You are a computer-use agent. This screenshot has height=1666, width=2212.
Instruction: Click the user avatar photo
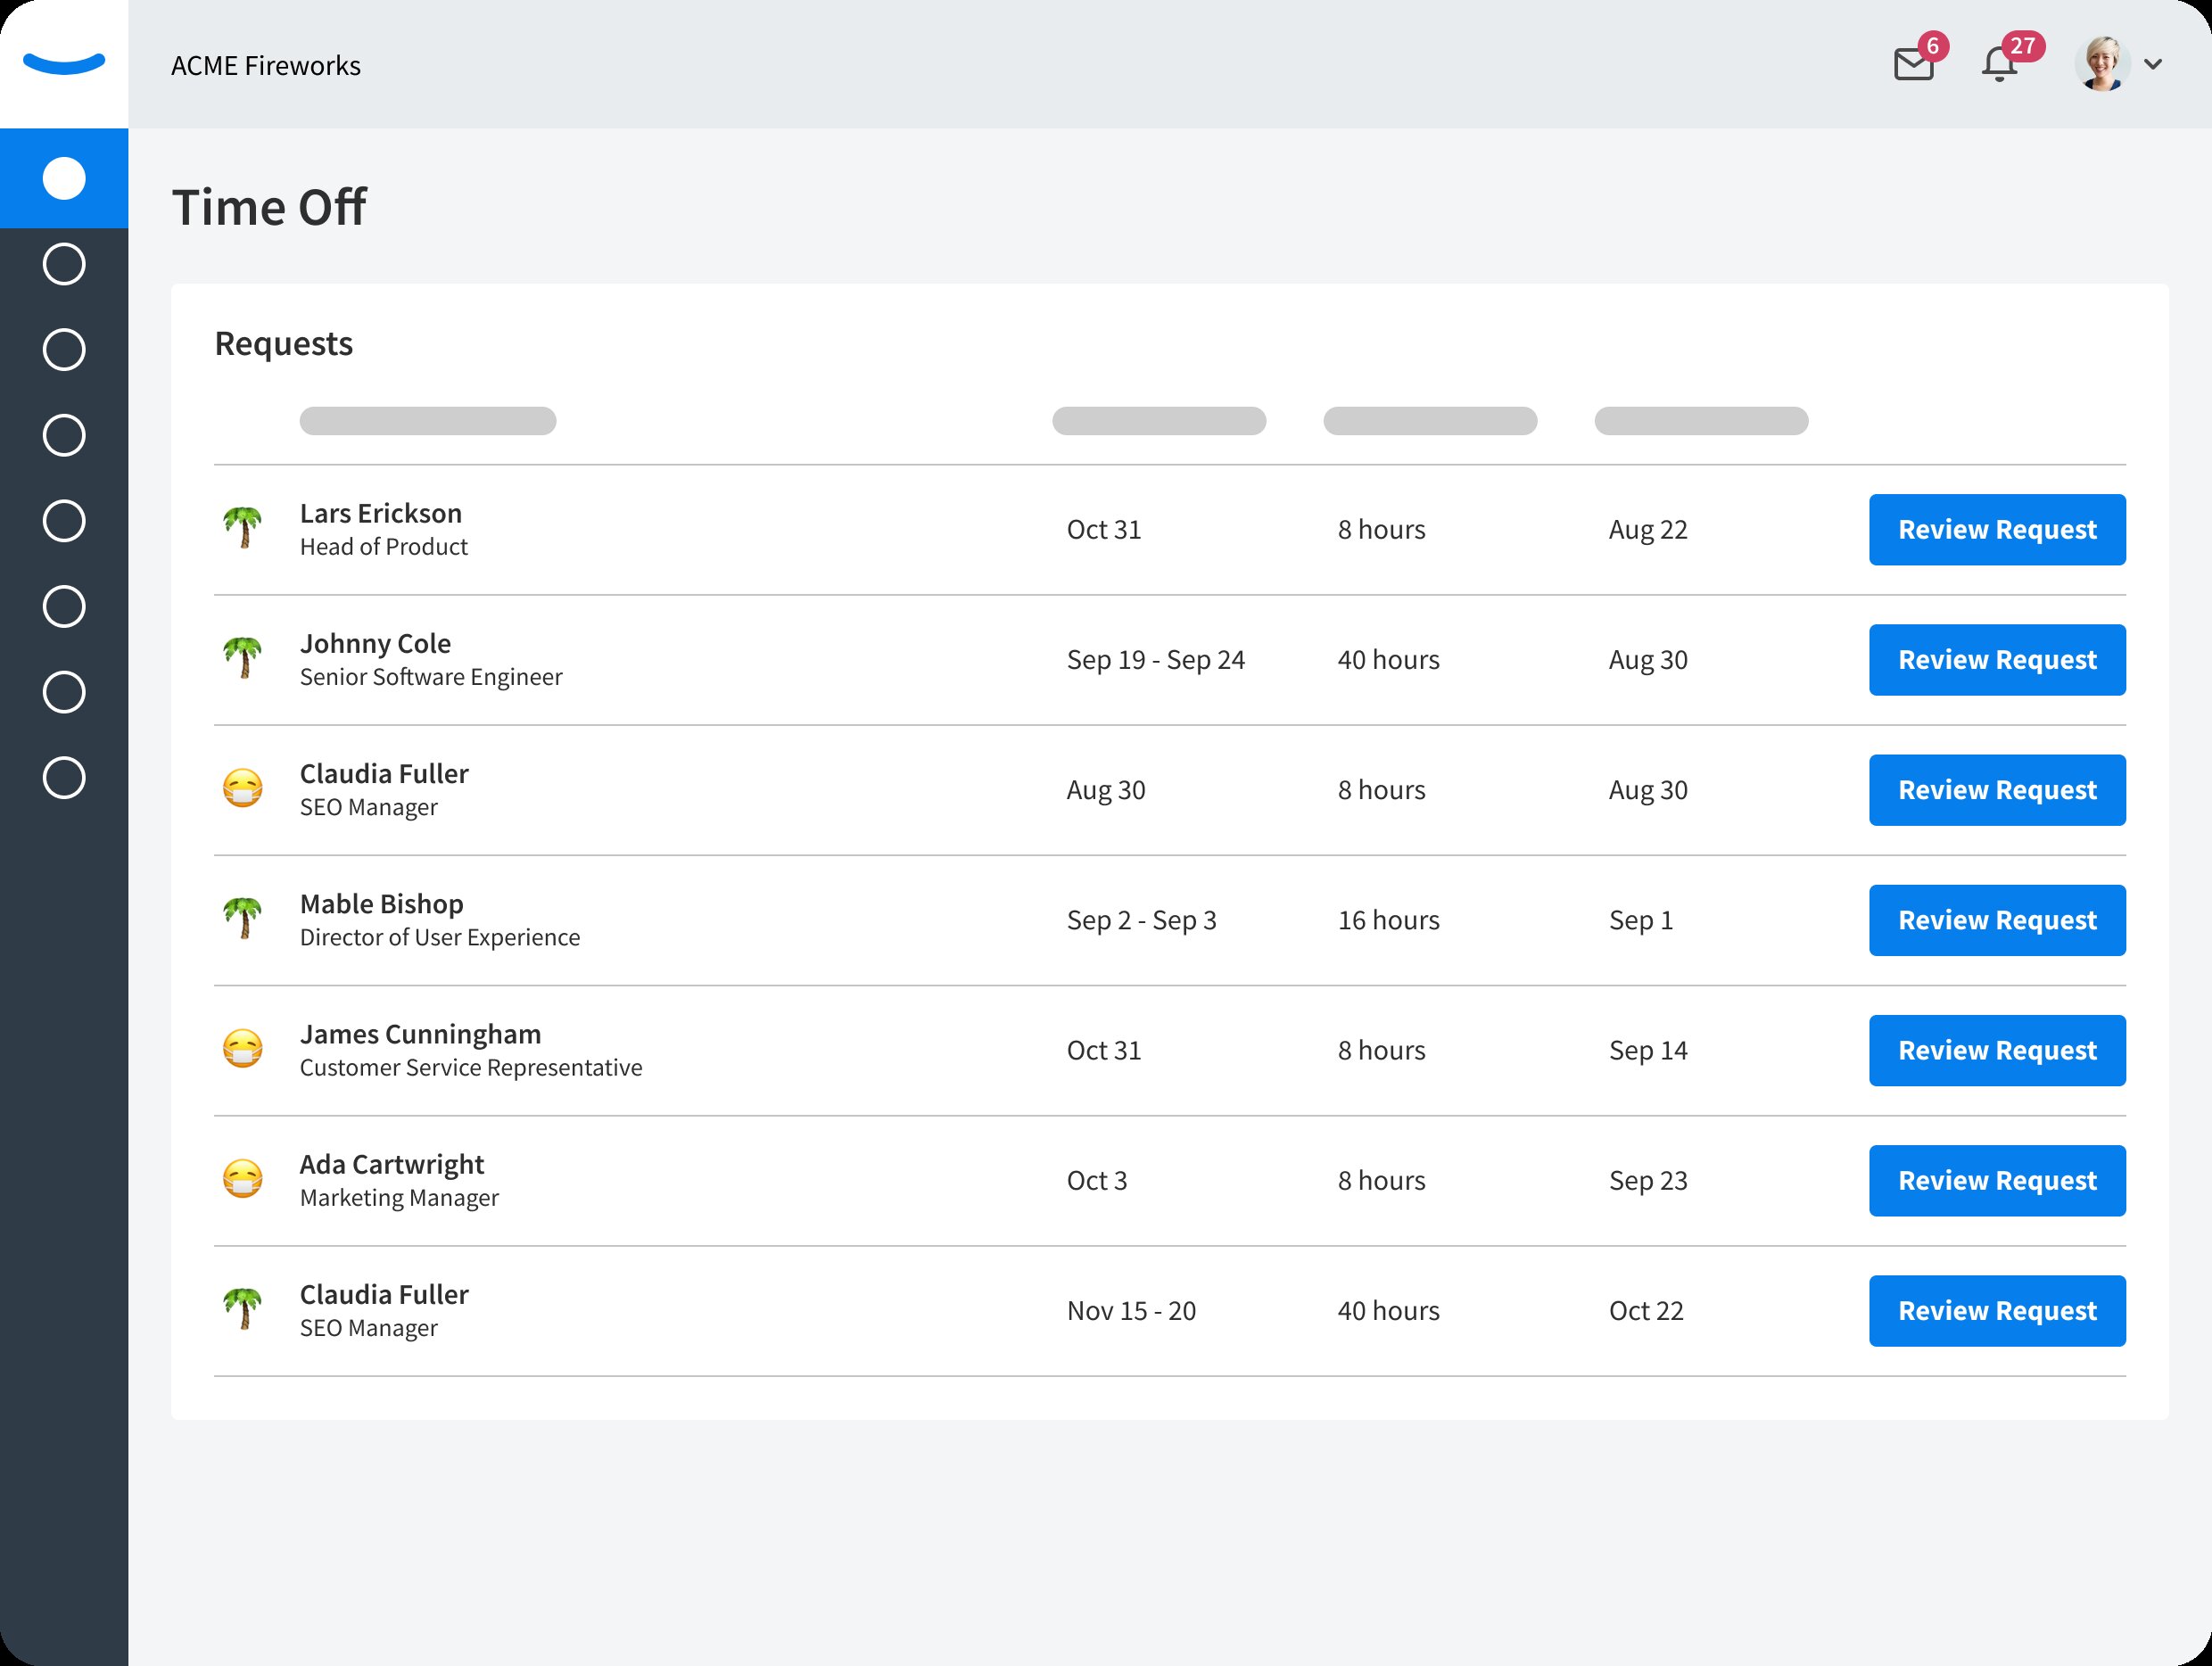coord(2101,65)
